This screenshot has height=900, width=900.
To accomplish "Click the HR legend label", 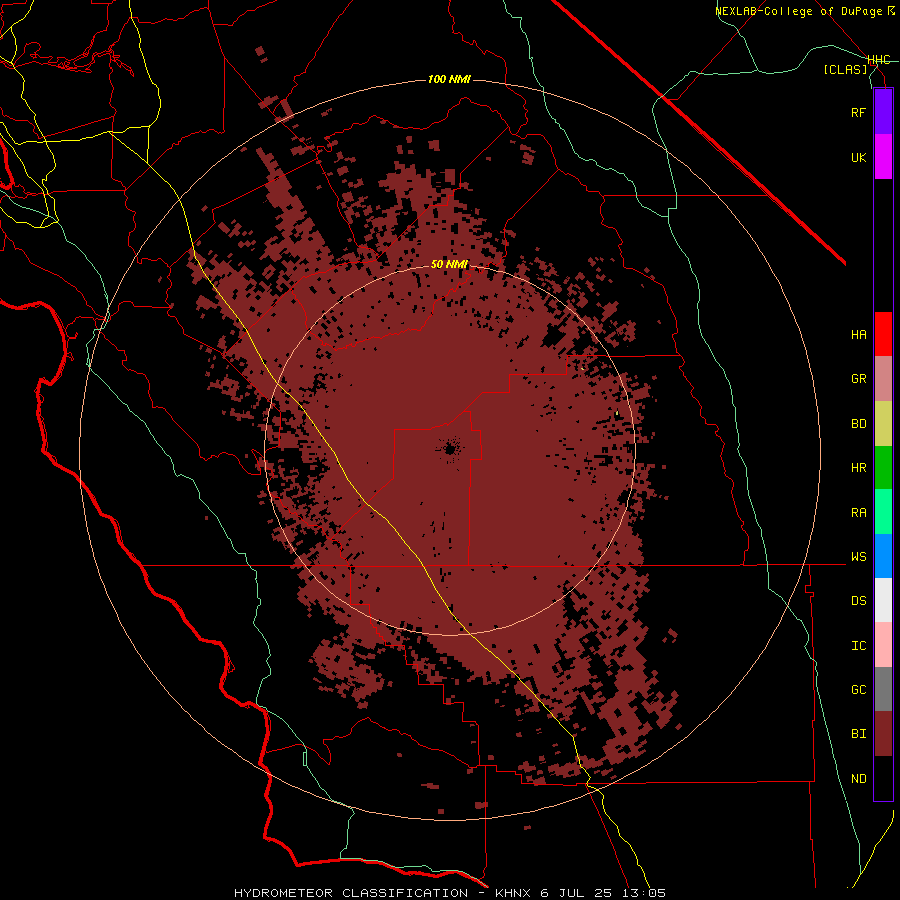I will tap(859, 468).
